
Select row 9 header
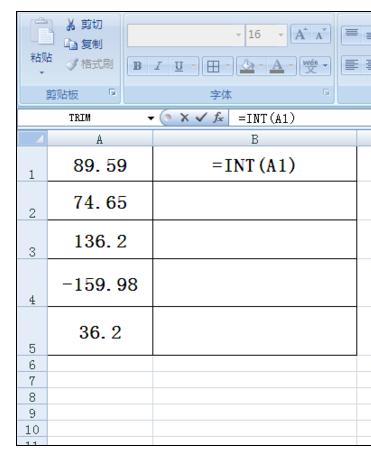tap(32, 413)
